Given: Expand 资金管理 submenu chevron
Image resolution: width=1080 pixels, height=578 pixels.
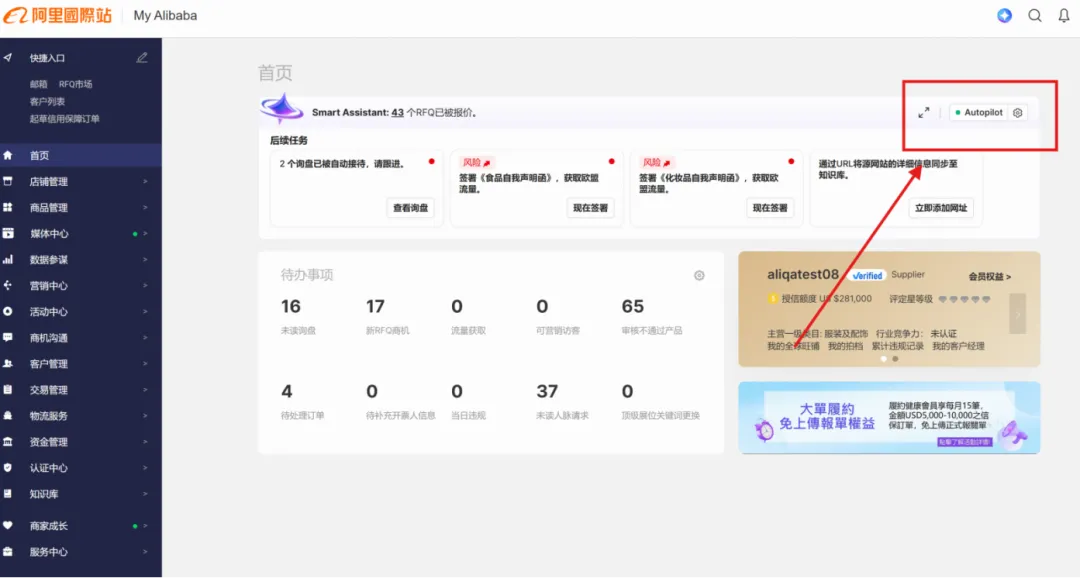Looking at the screenshot, I should (x=145, y=442).
